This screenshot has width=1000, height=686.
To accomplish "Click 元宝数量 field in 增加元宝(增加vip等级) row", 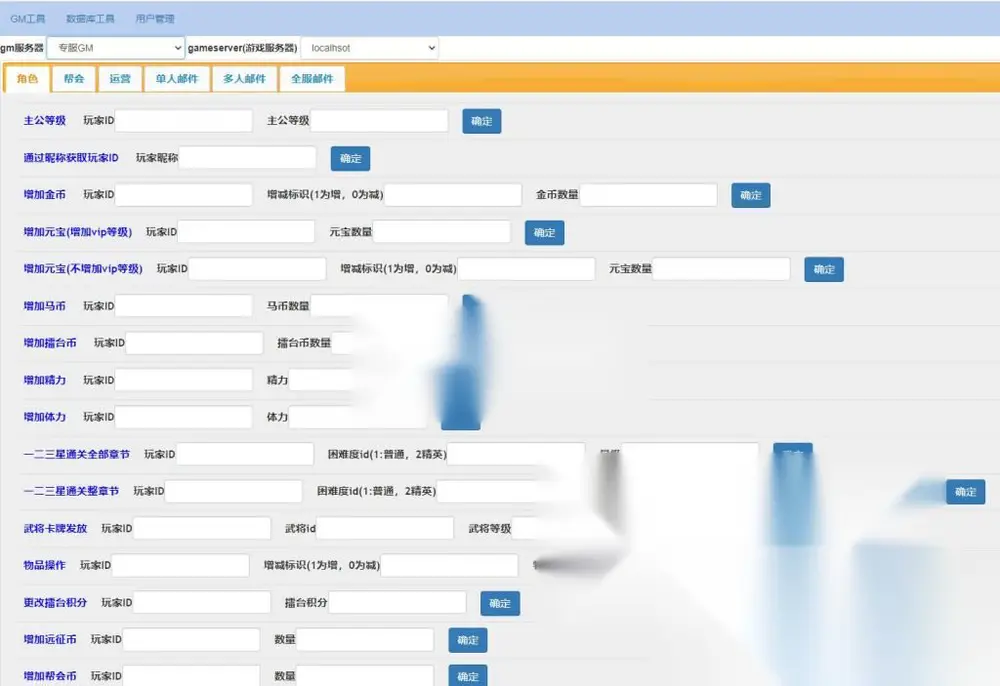I will tap(442, 231).
